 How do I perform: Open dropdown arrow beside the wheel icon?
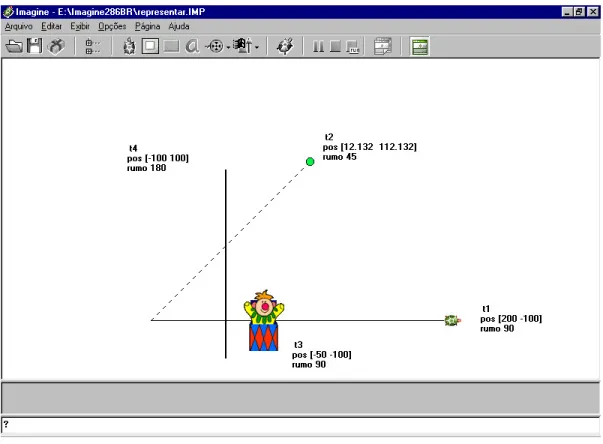coord(228,47)
